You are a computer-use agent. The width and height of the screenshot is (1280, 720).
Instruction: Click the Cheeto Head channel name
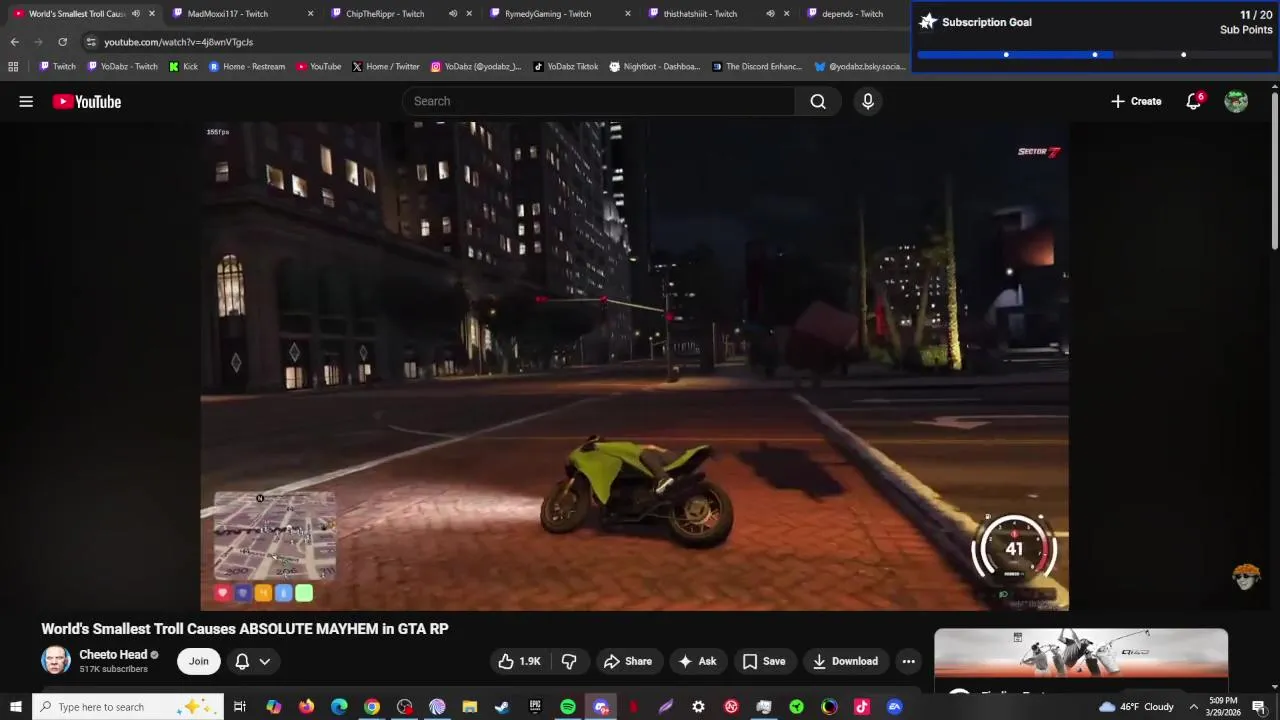[113, 654]
